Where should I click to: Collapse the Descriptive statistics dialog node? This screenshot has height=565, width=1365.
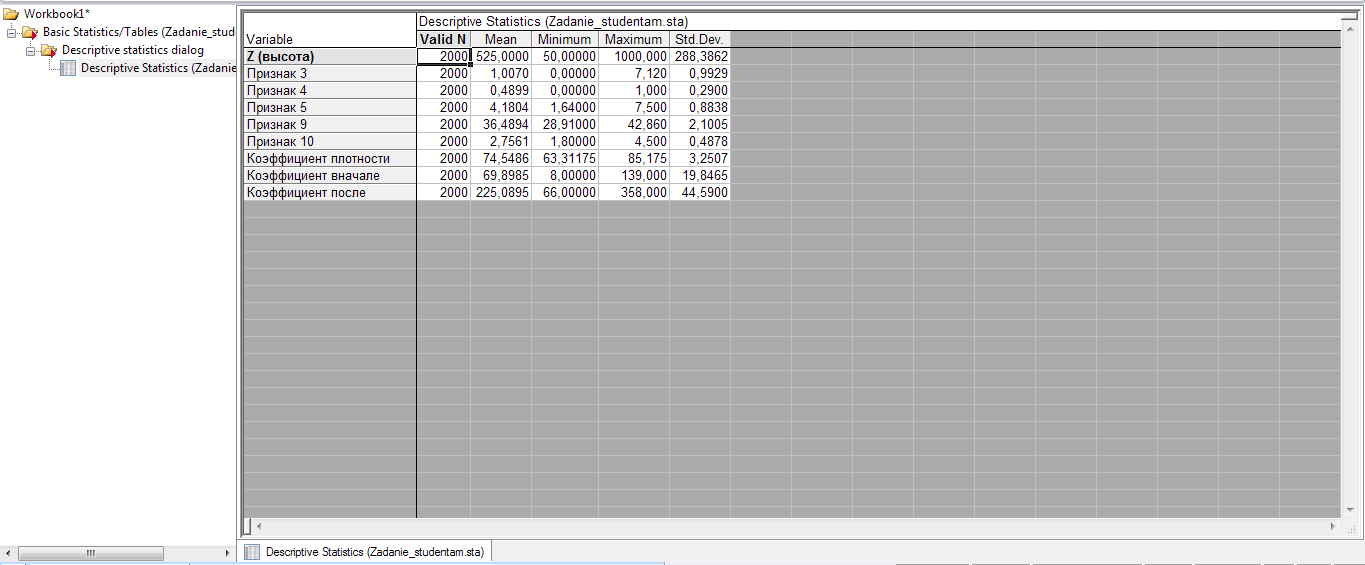click(30, 50)
